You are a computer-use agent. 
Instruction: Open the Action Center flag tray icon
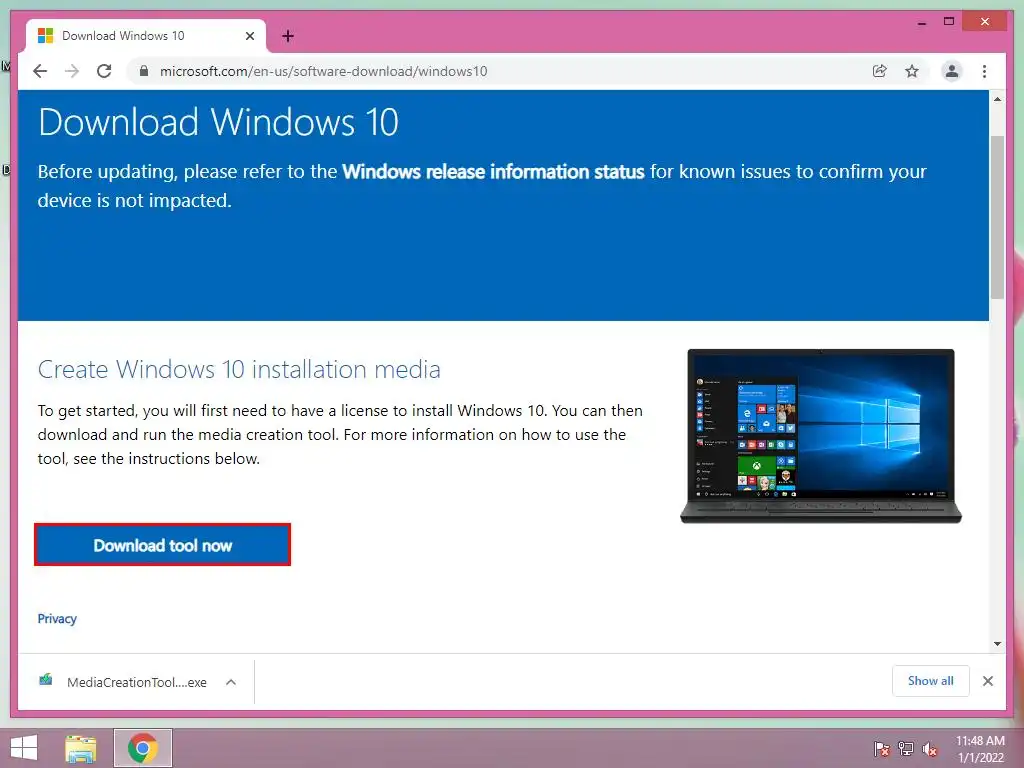point(881,749)
